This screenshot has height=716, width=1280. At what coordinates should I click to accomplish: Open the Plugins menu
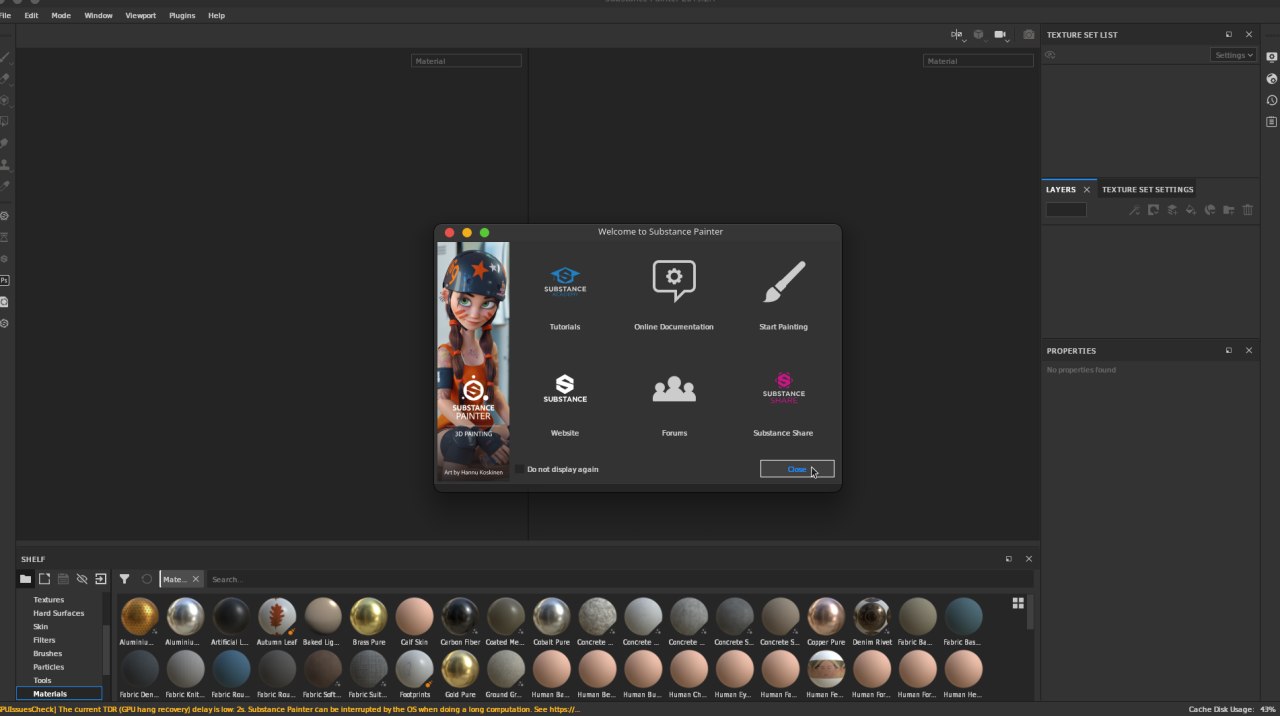182,16
